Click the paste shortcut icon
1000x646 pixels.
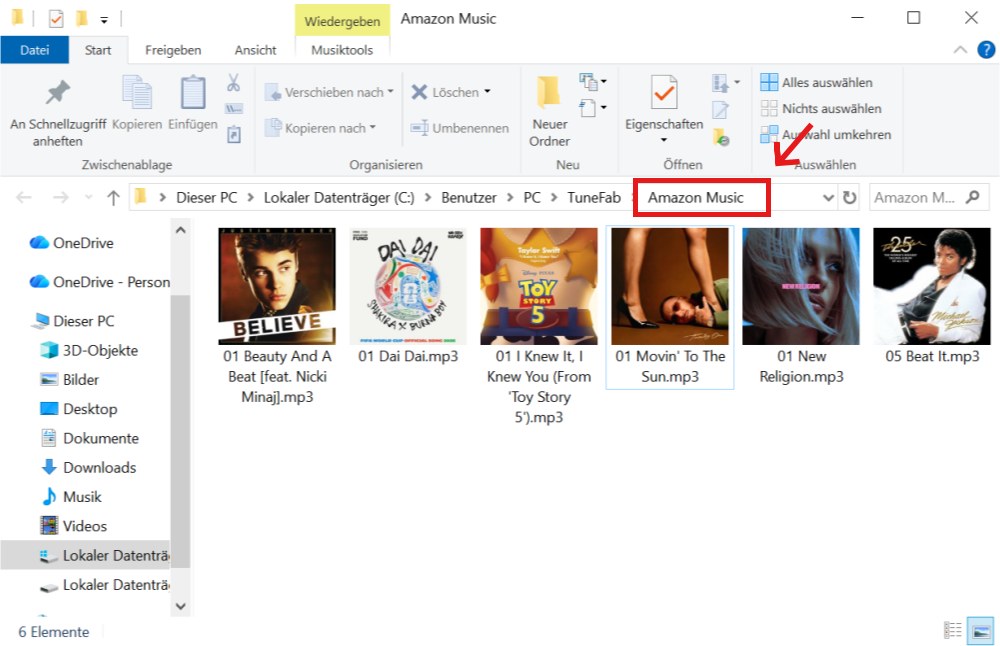pyautogui.click(x=233, y=135)
